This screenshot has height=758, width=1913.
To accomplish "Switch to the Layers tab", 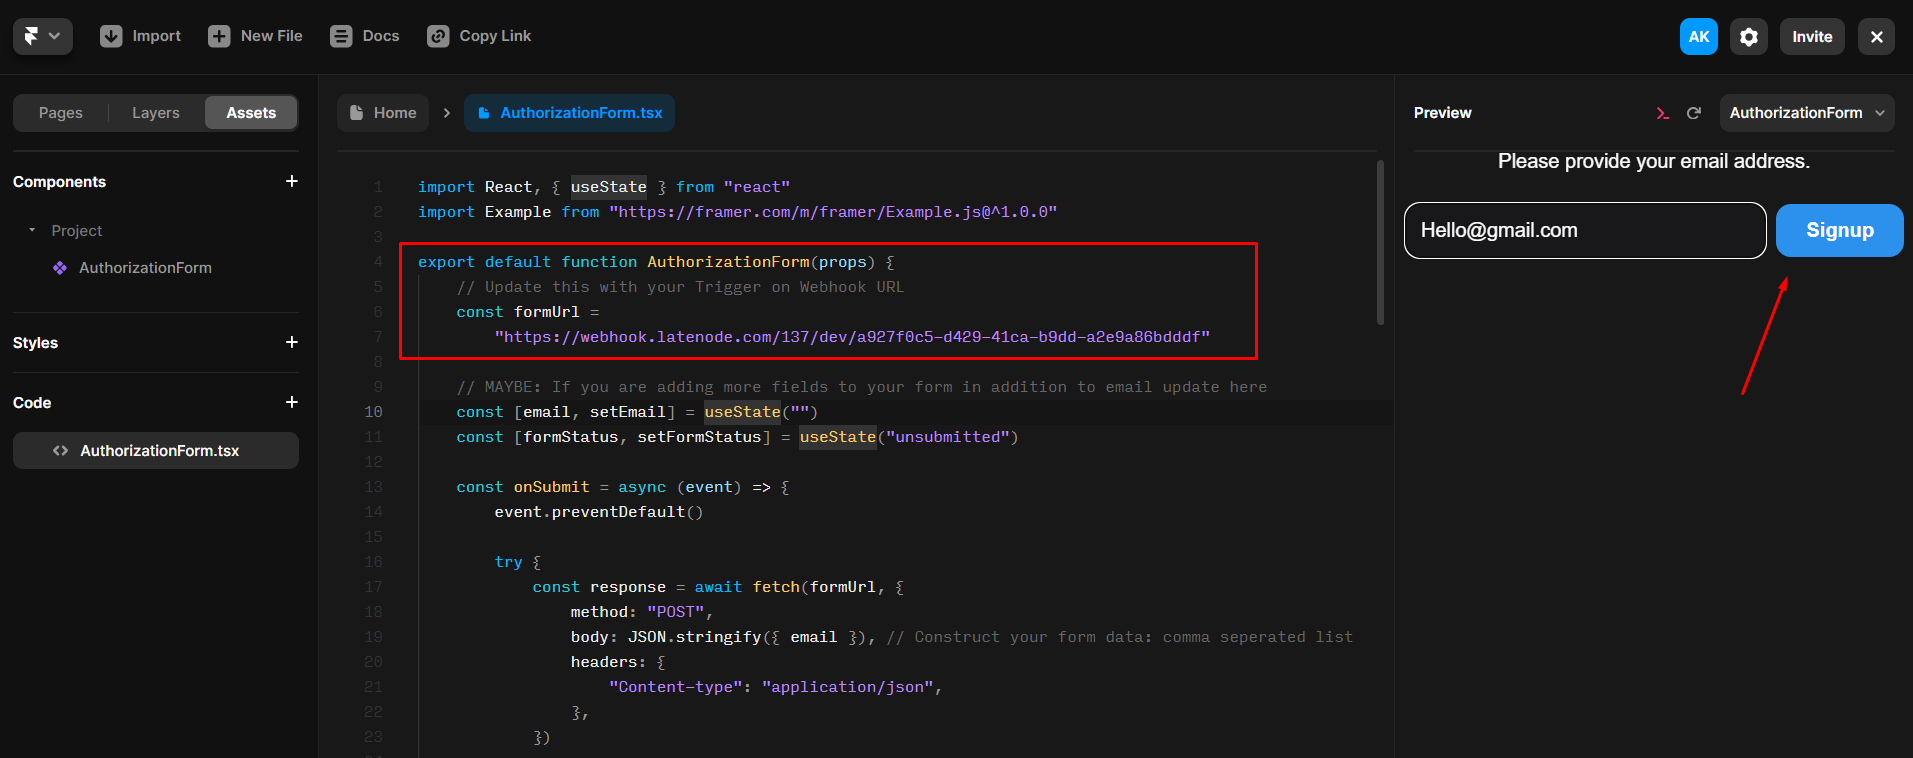I will click(x=156, y=113).
